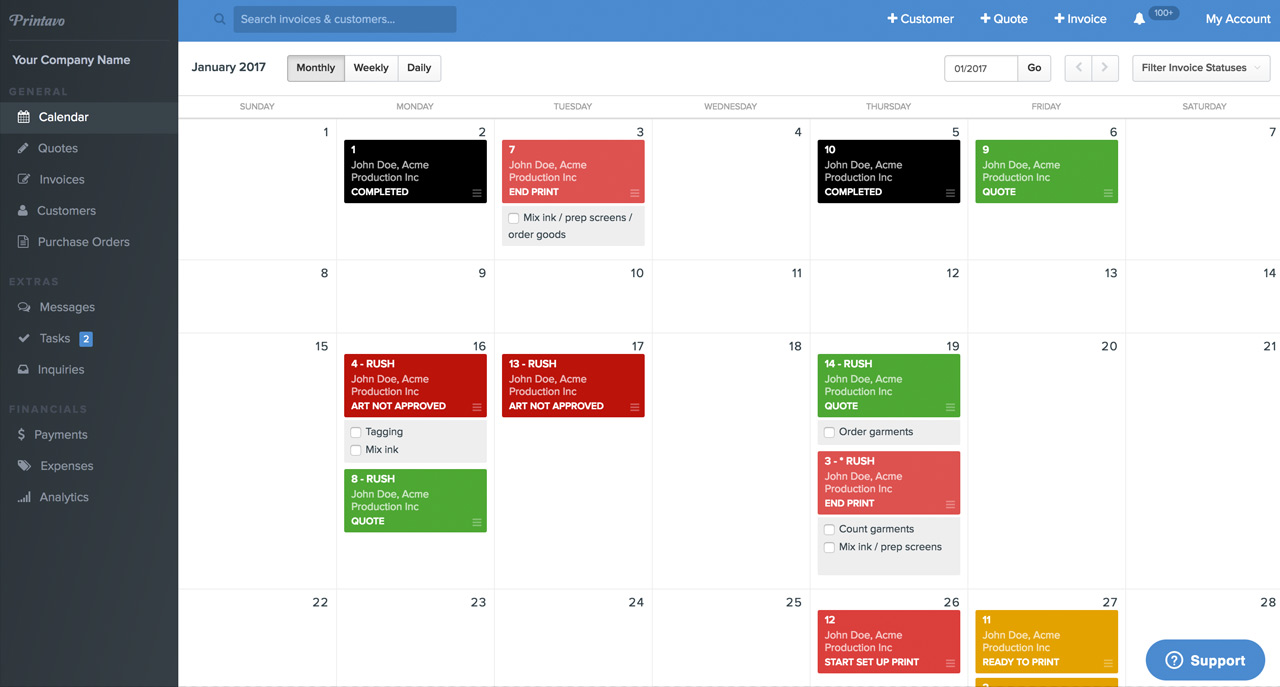Viewport: 1280px width, 687px height.
Task: Click the Quotes pencil icon in sidebar
Action: coord(24,148)
